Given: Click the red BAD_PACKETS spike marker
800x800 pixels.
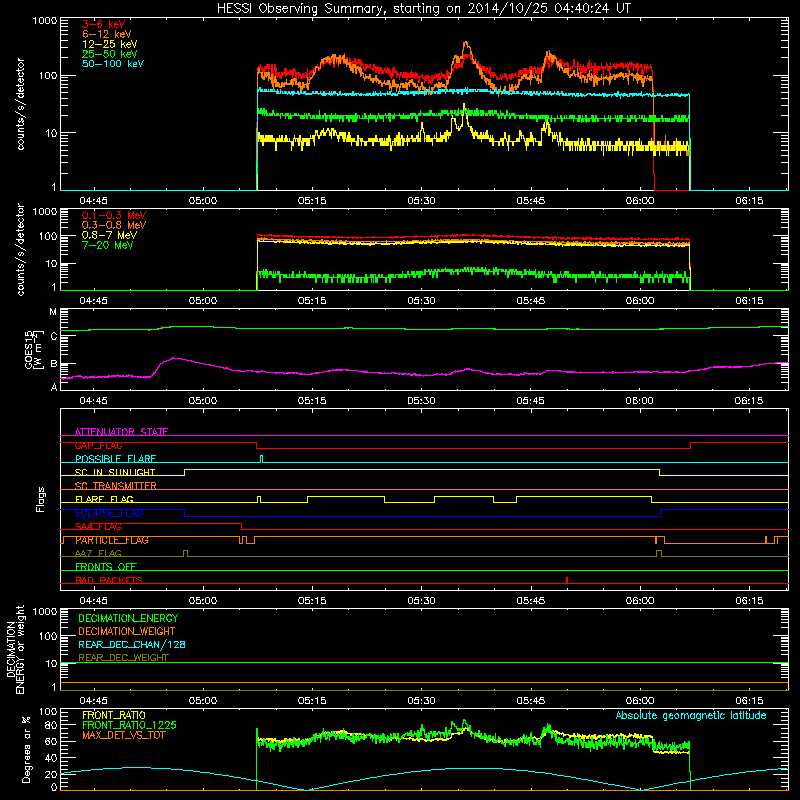Looking at the screenshot, I should (567, 580).
